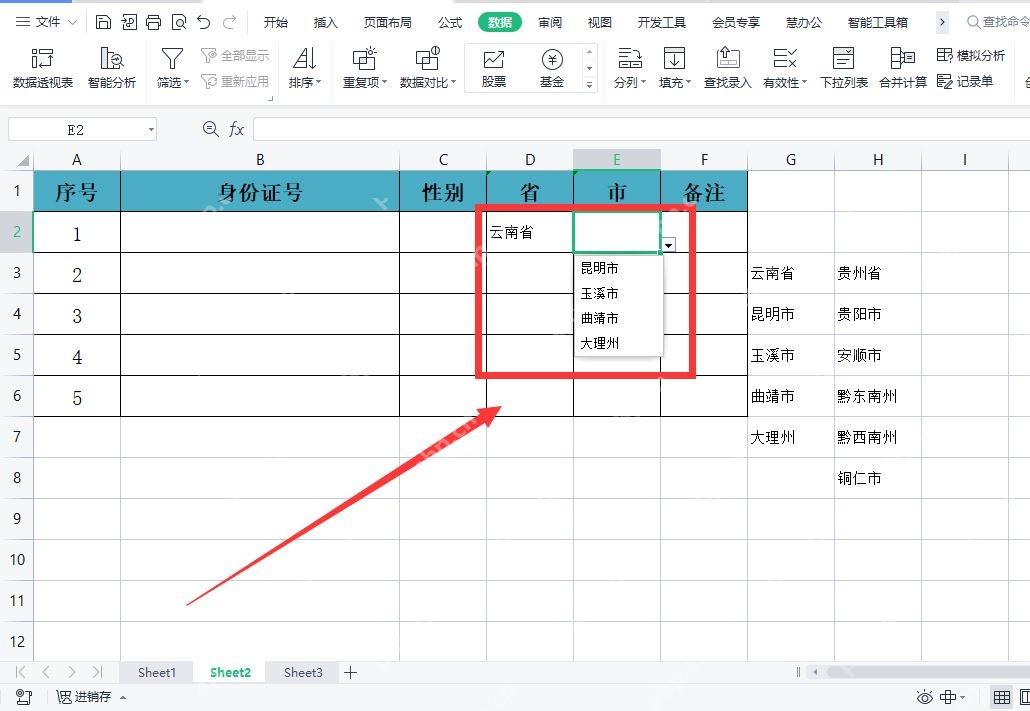Click the dropdown arrow of cell E2
This screenshot has height=711, width=1030.
click(x=669, y=245)
